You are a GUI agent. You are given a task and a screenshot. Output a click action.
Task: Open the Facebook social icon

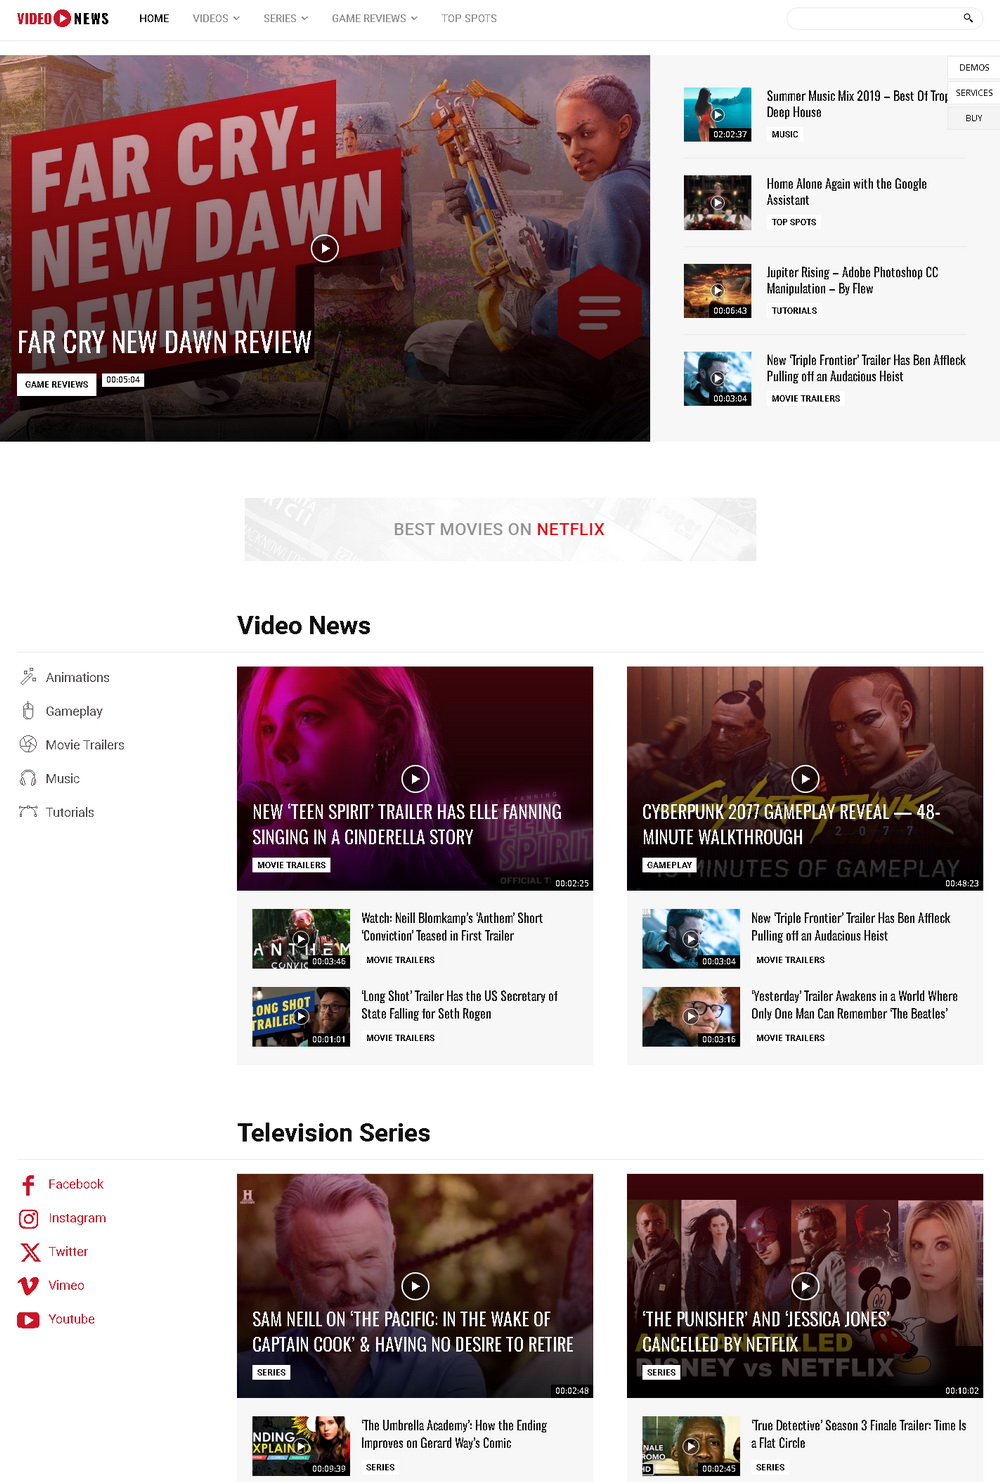29,1185
